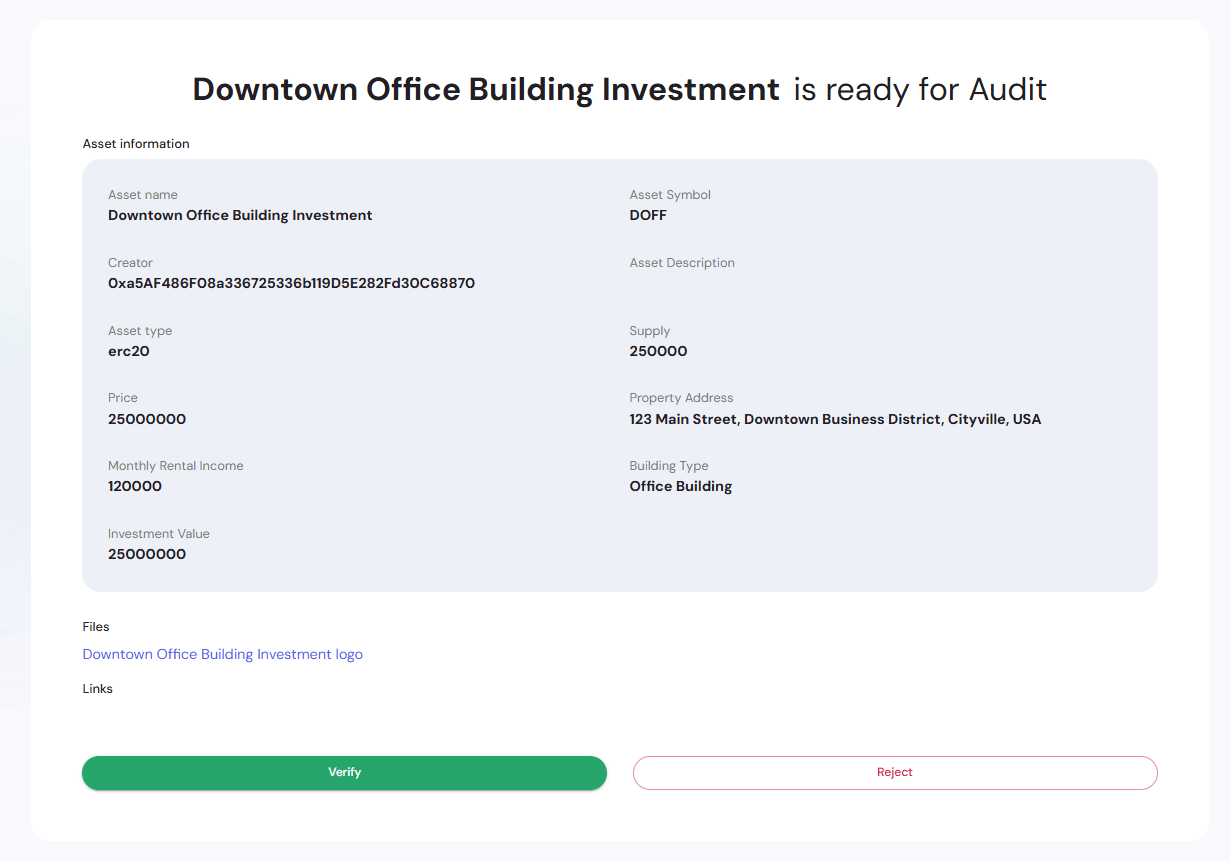Click the Files section heading
This screenshot has width=1230, height=861.
(x=96, y=627)
